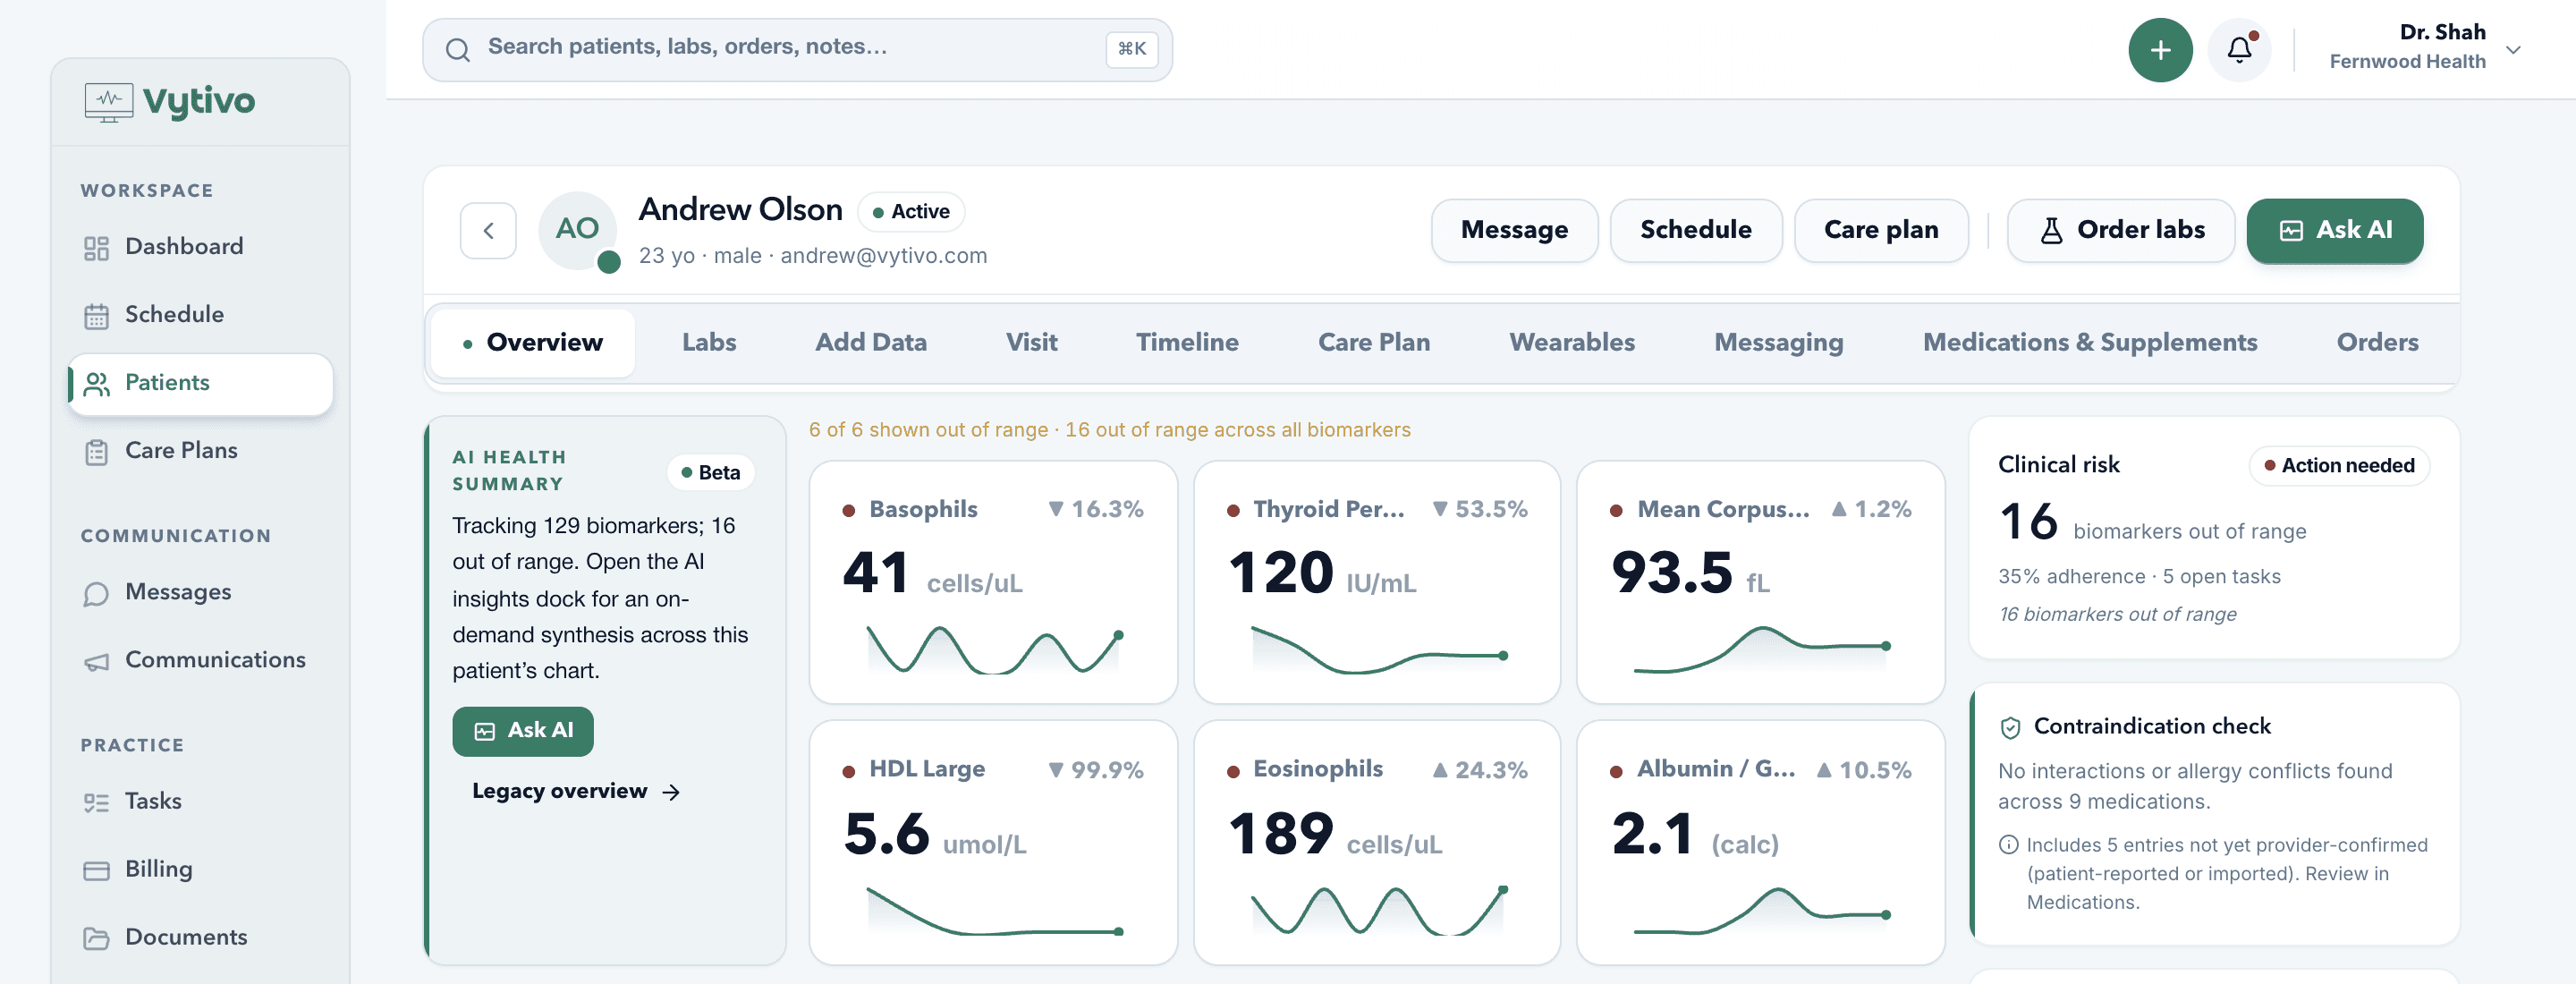This screenshot has height=984, width=2576.
Task: Open the notifications bell
Action: coord(2239,50)
